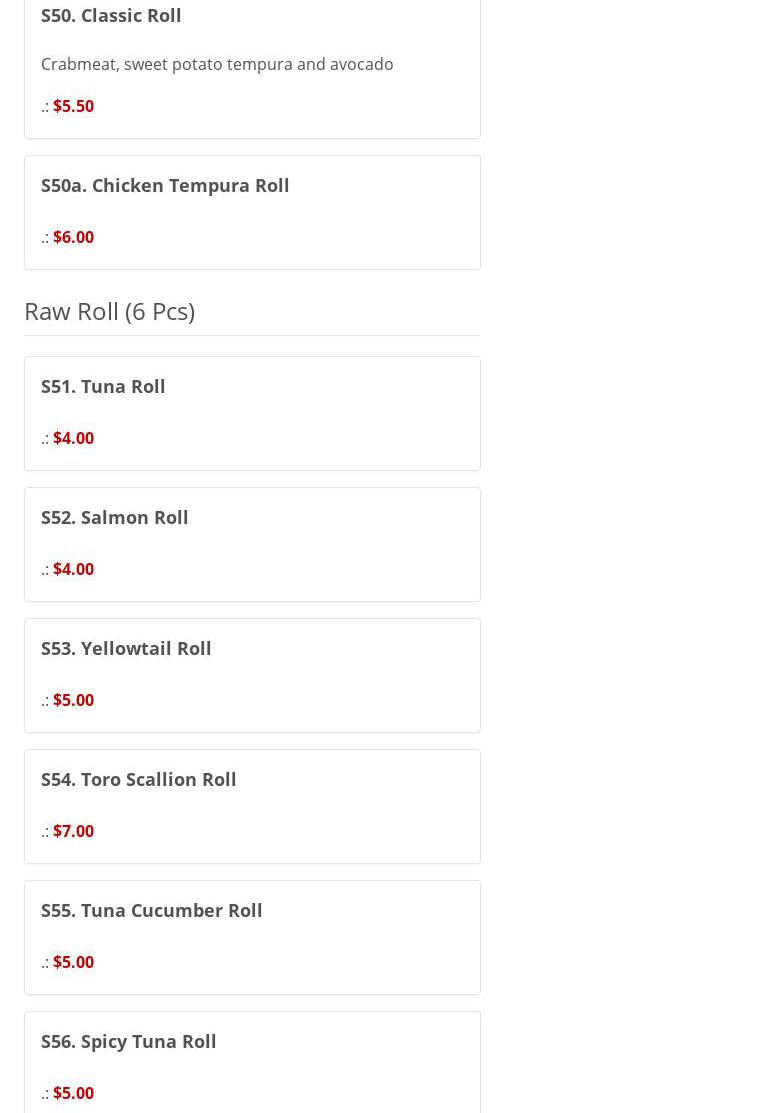Viewport: 770px width, 1113px height.
Task: Open the S51. Tuna Roll item
Action: tap(103, 386)
